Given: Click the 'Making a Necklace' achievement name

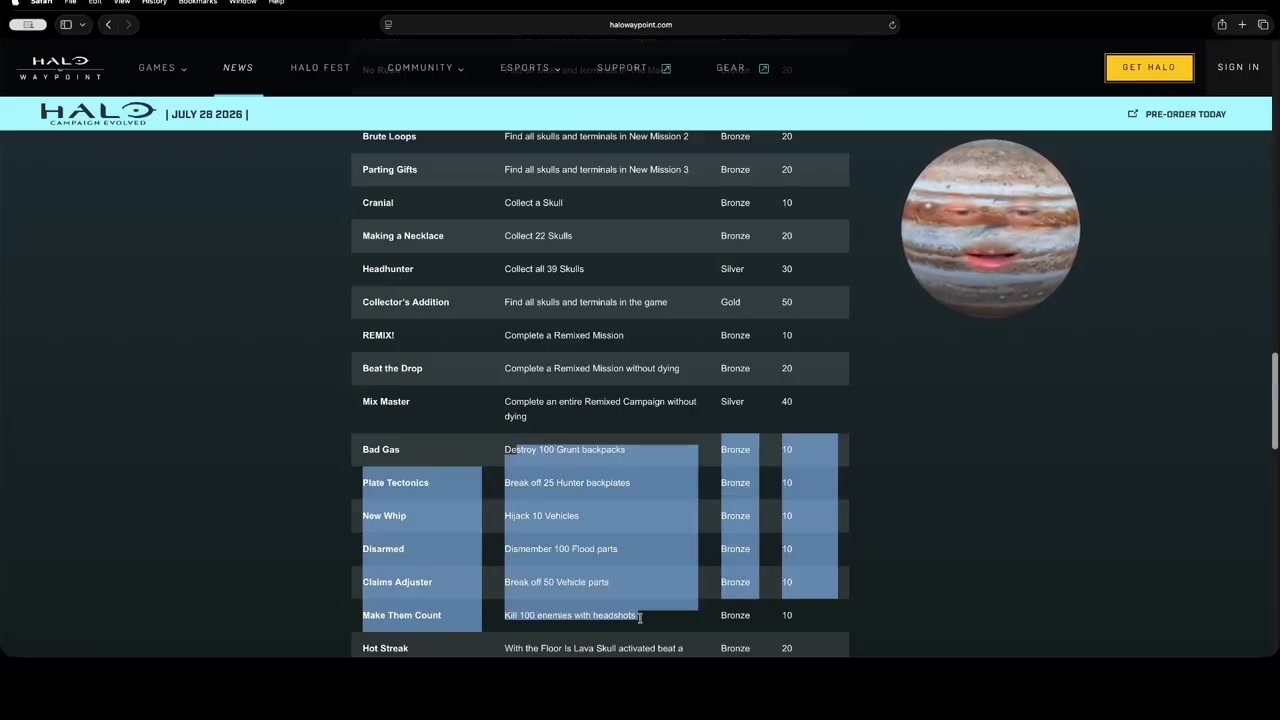Looking at the screenshot, I should (403, 236).
